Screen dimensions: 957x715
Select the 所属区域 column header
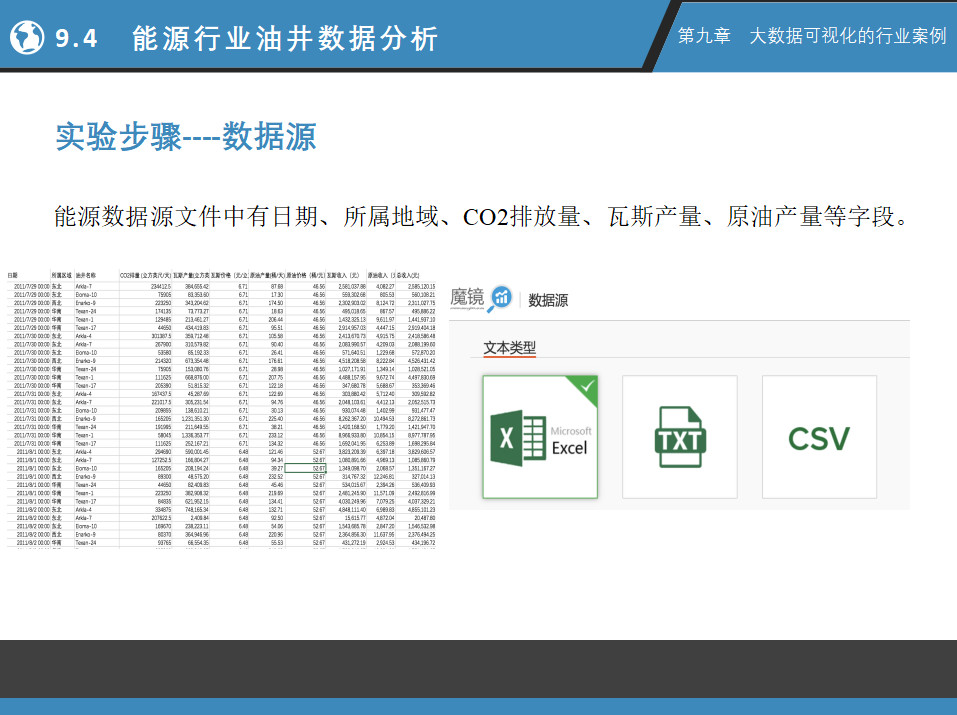coord(61,274)
